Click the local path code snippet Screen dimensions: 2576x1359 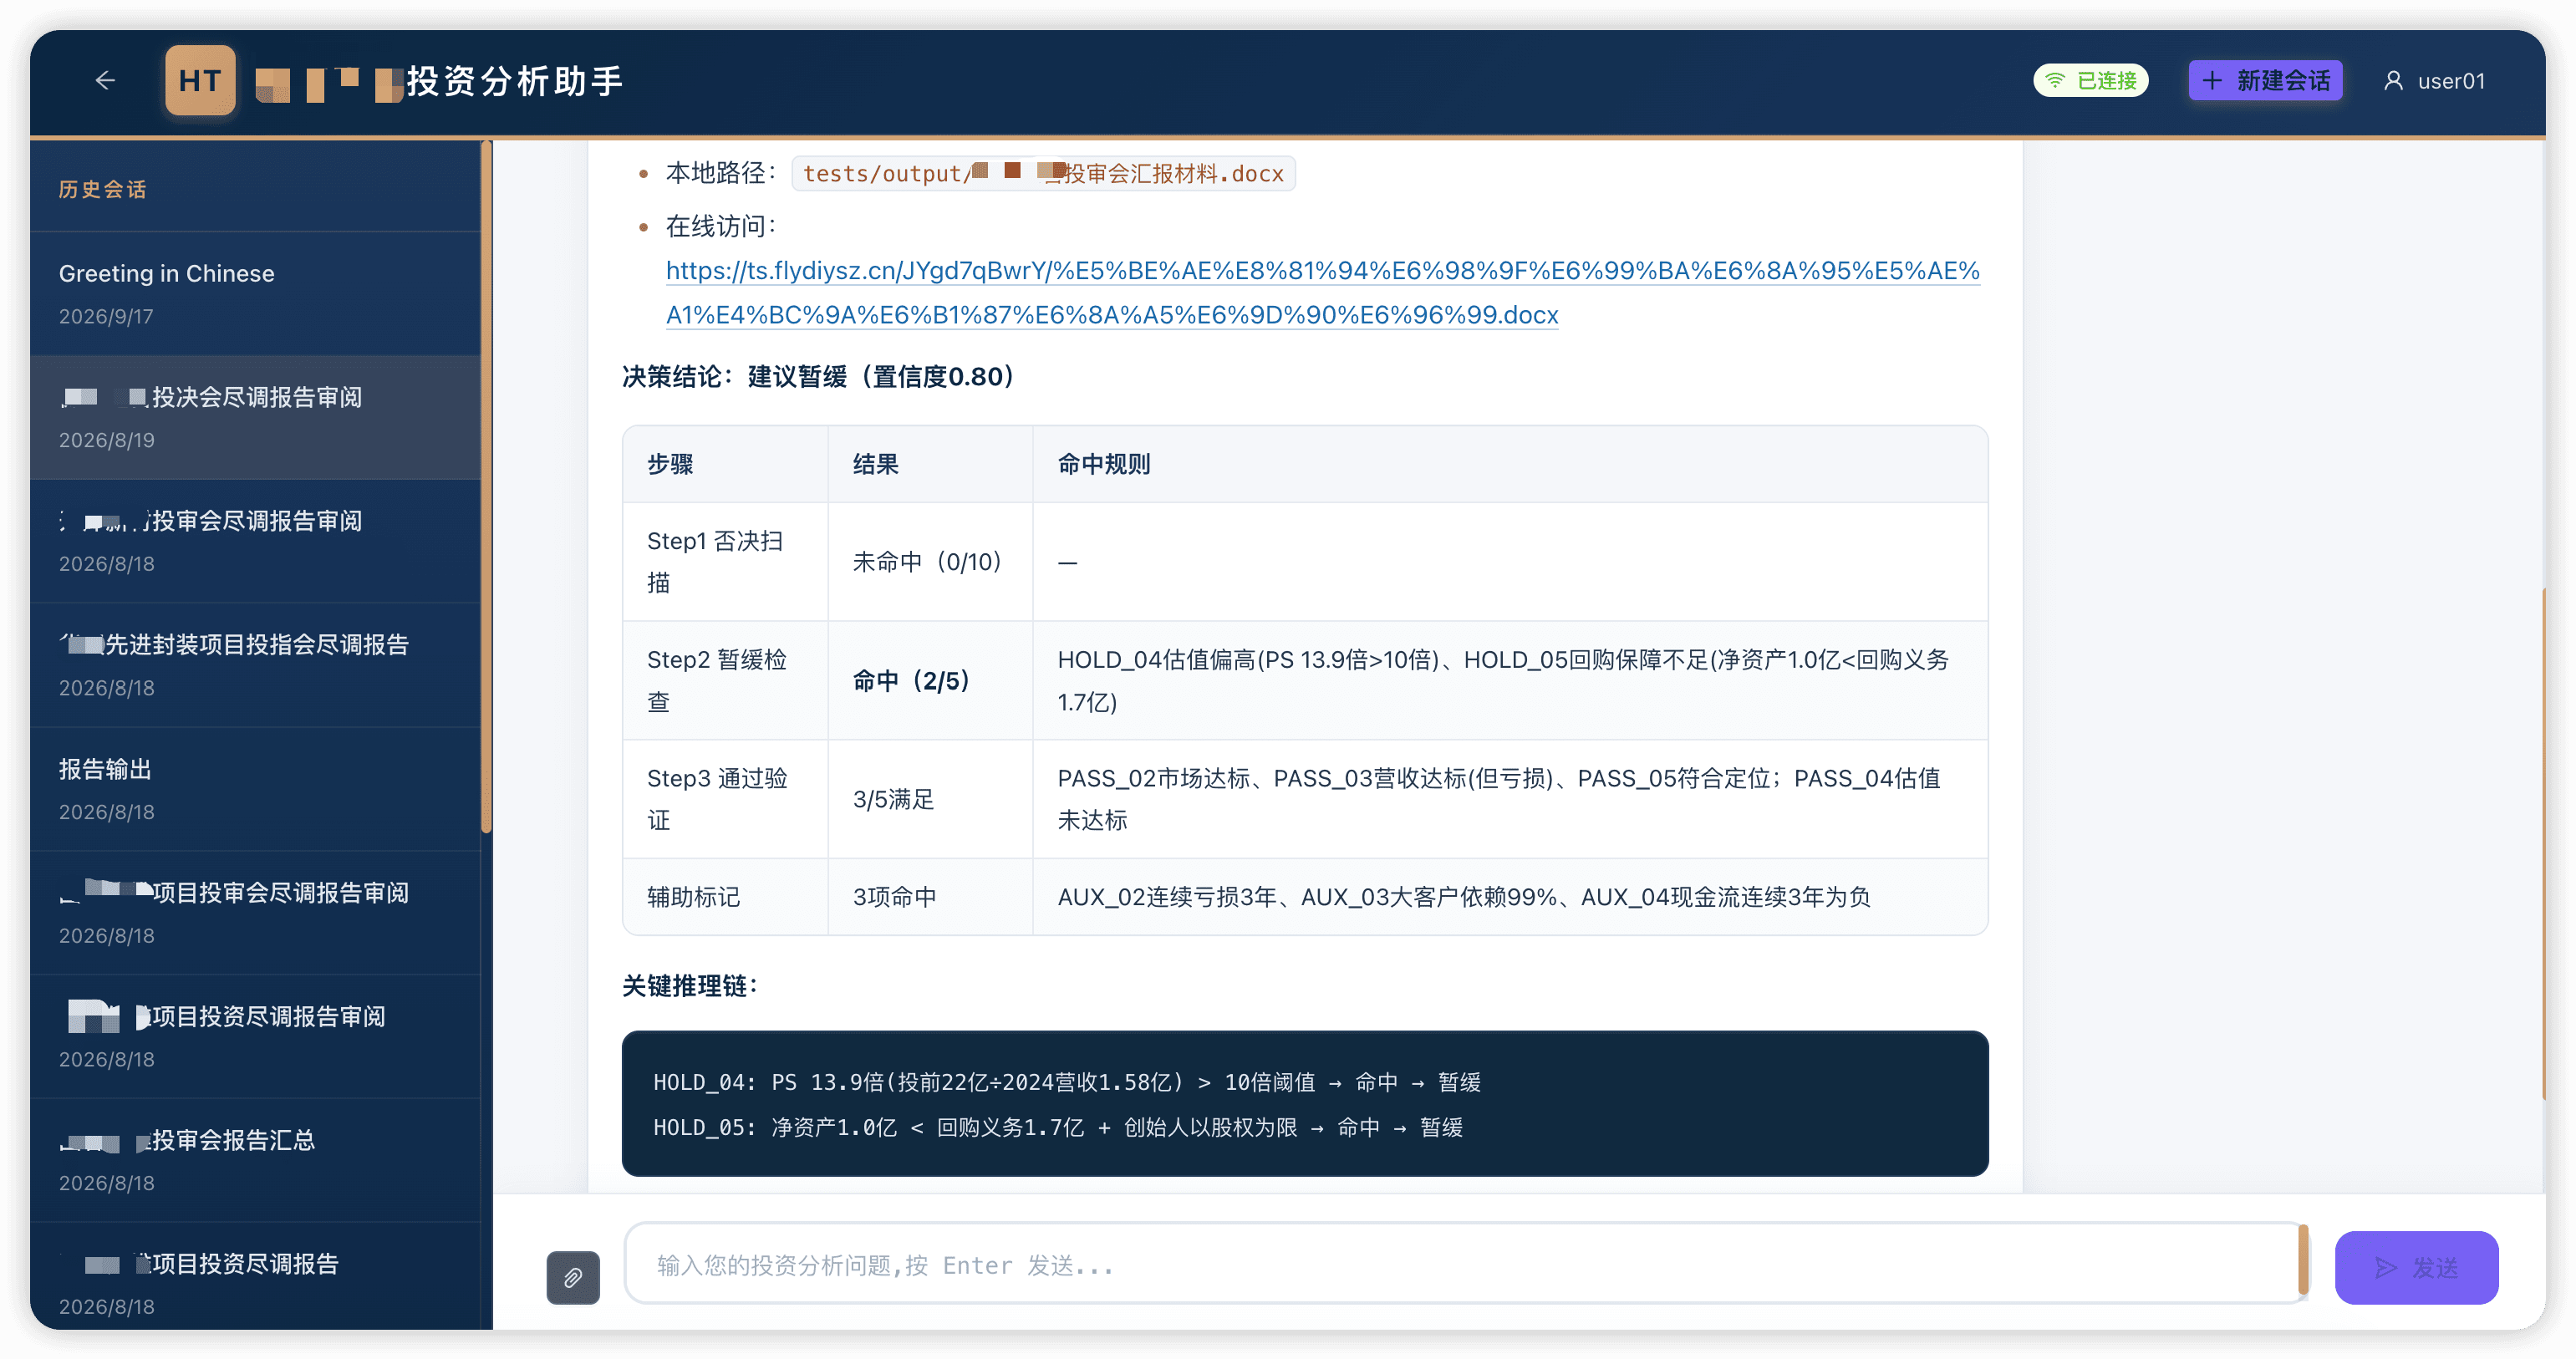pos(1043,173)
